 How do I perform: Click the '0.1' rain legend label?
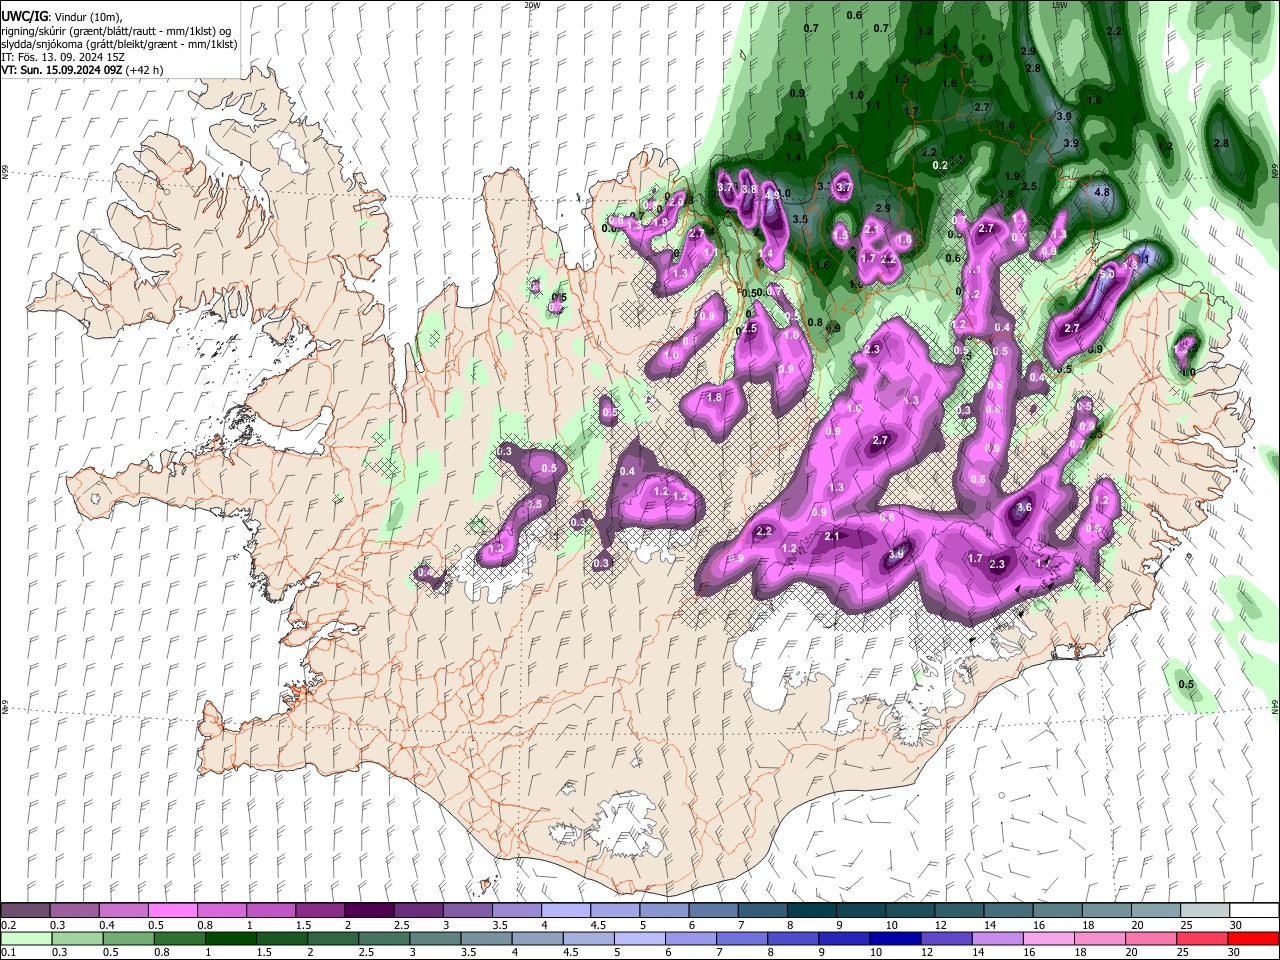7,953
